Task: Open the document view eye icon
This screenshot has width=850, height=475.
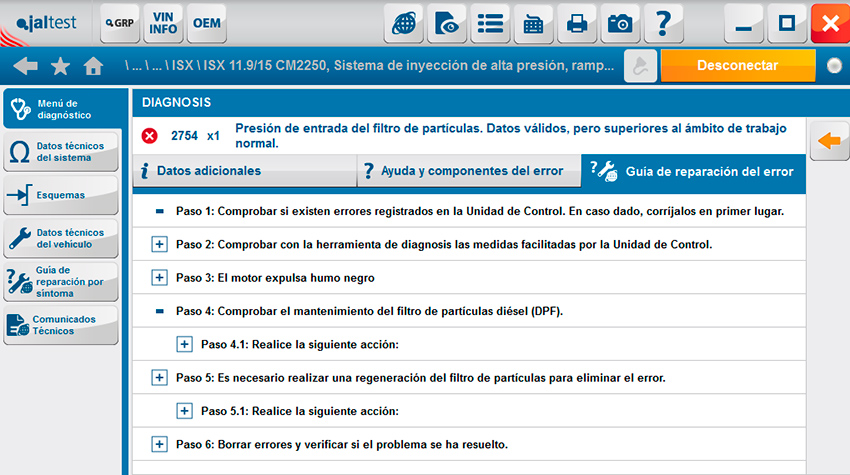Action: [447, 23]
